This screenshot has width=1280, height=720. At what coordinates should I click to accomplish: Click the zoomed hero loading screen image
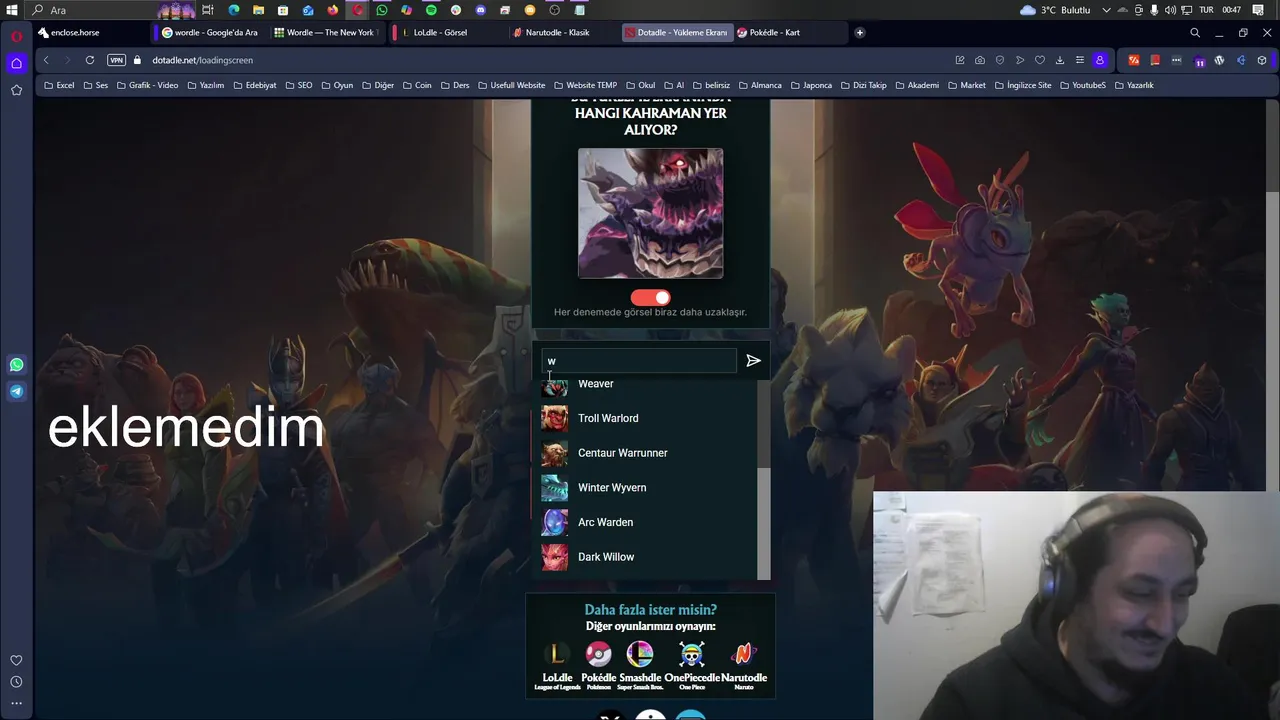(x=650, y=213)
